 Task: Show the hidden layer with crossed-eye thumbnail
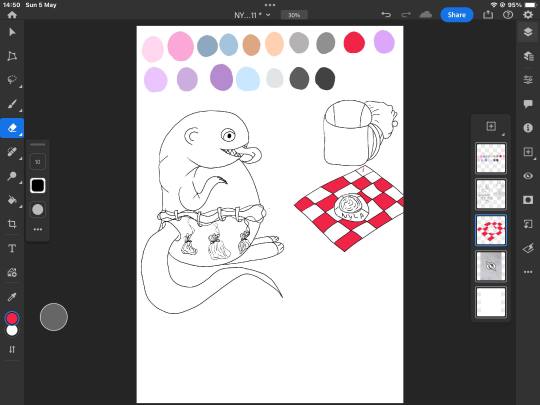(x=491, y=266)
